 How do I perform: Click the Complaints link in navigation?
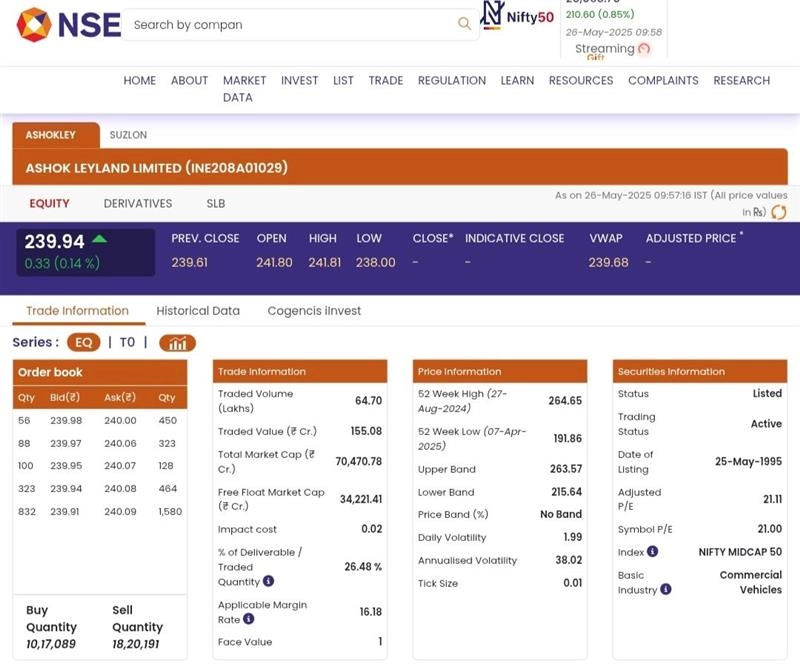point(663,80)
